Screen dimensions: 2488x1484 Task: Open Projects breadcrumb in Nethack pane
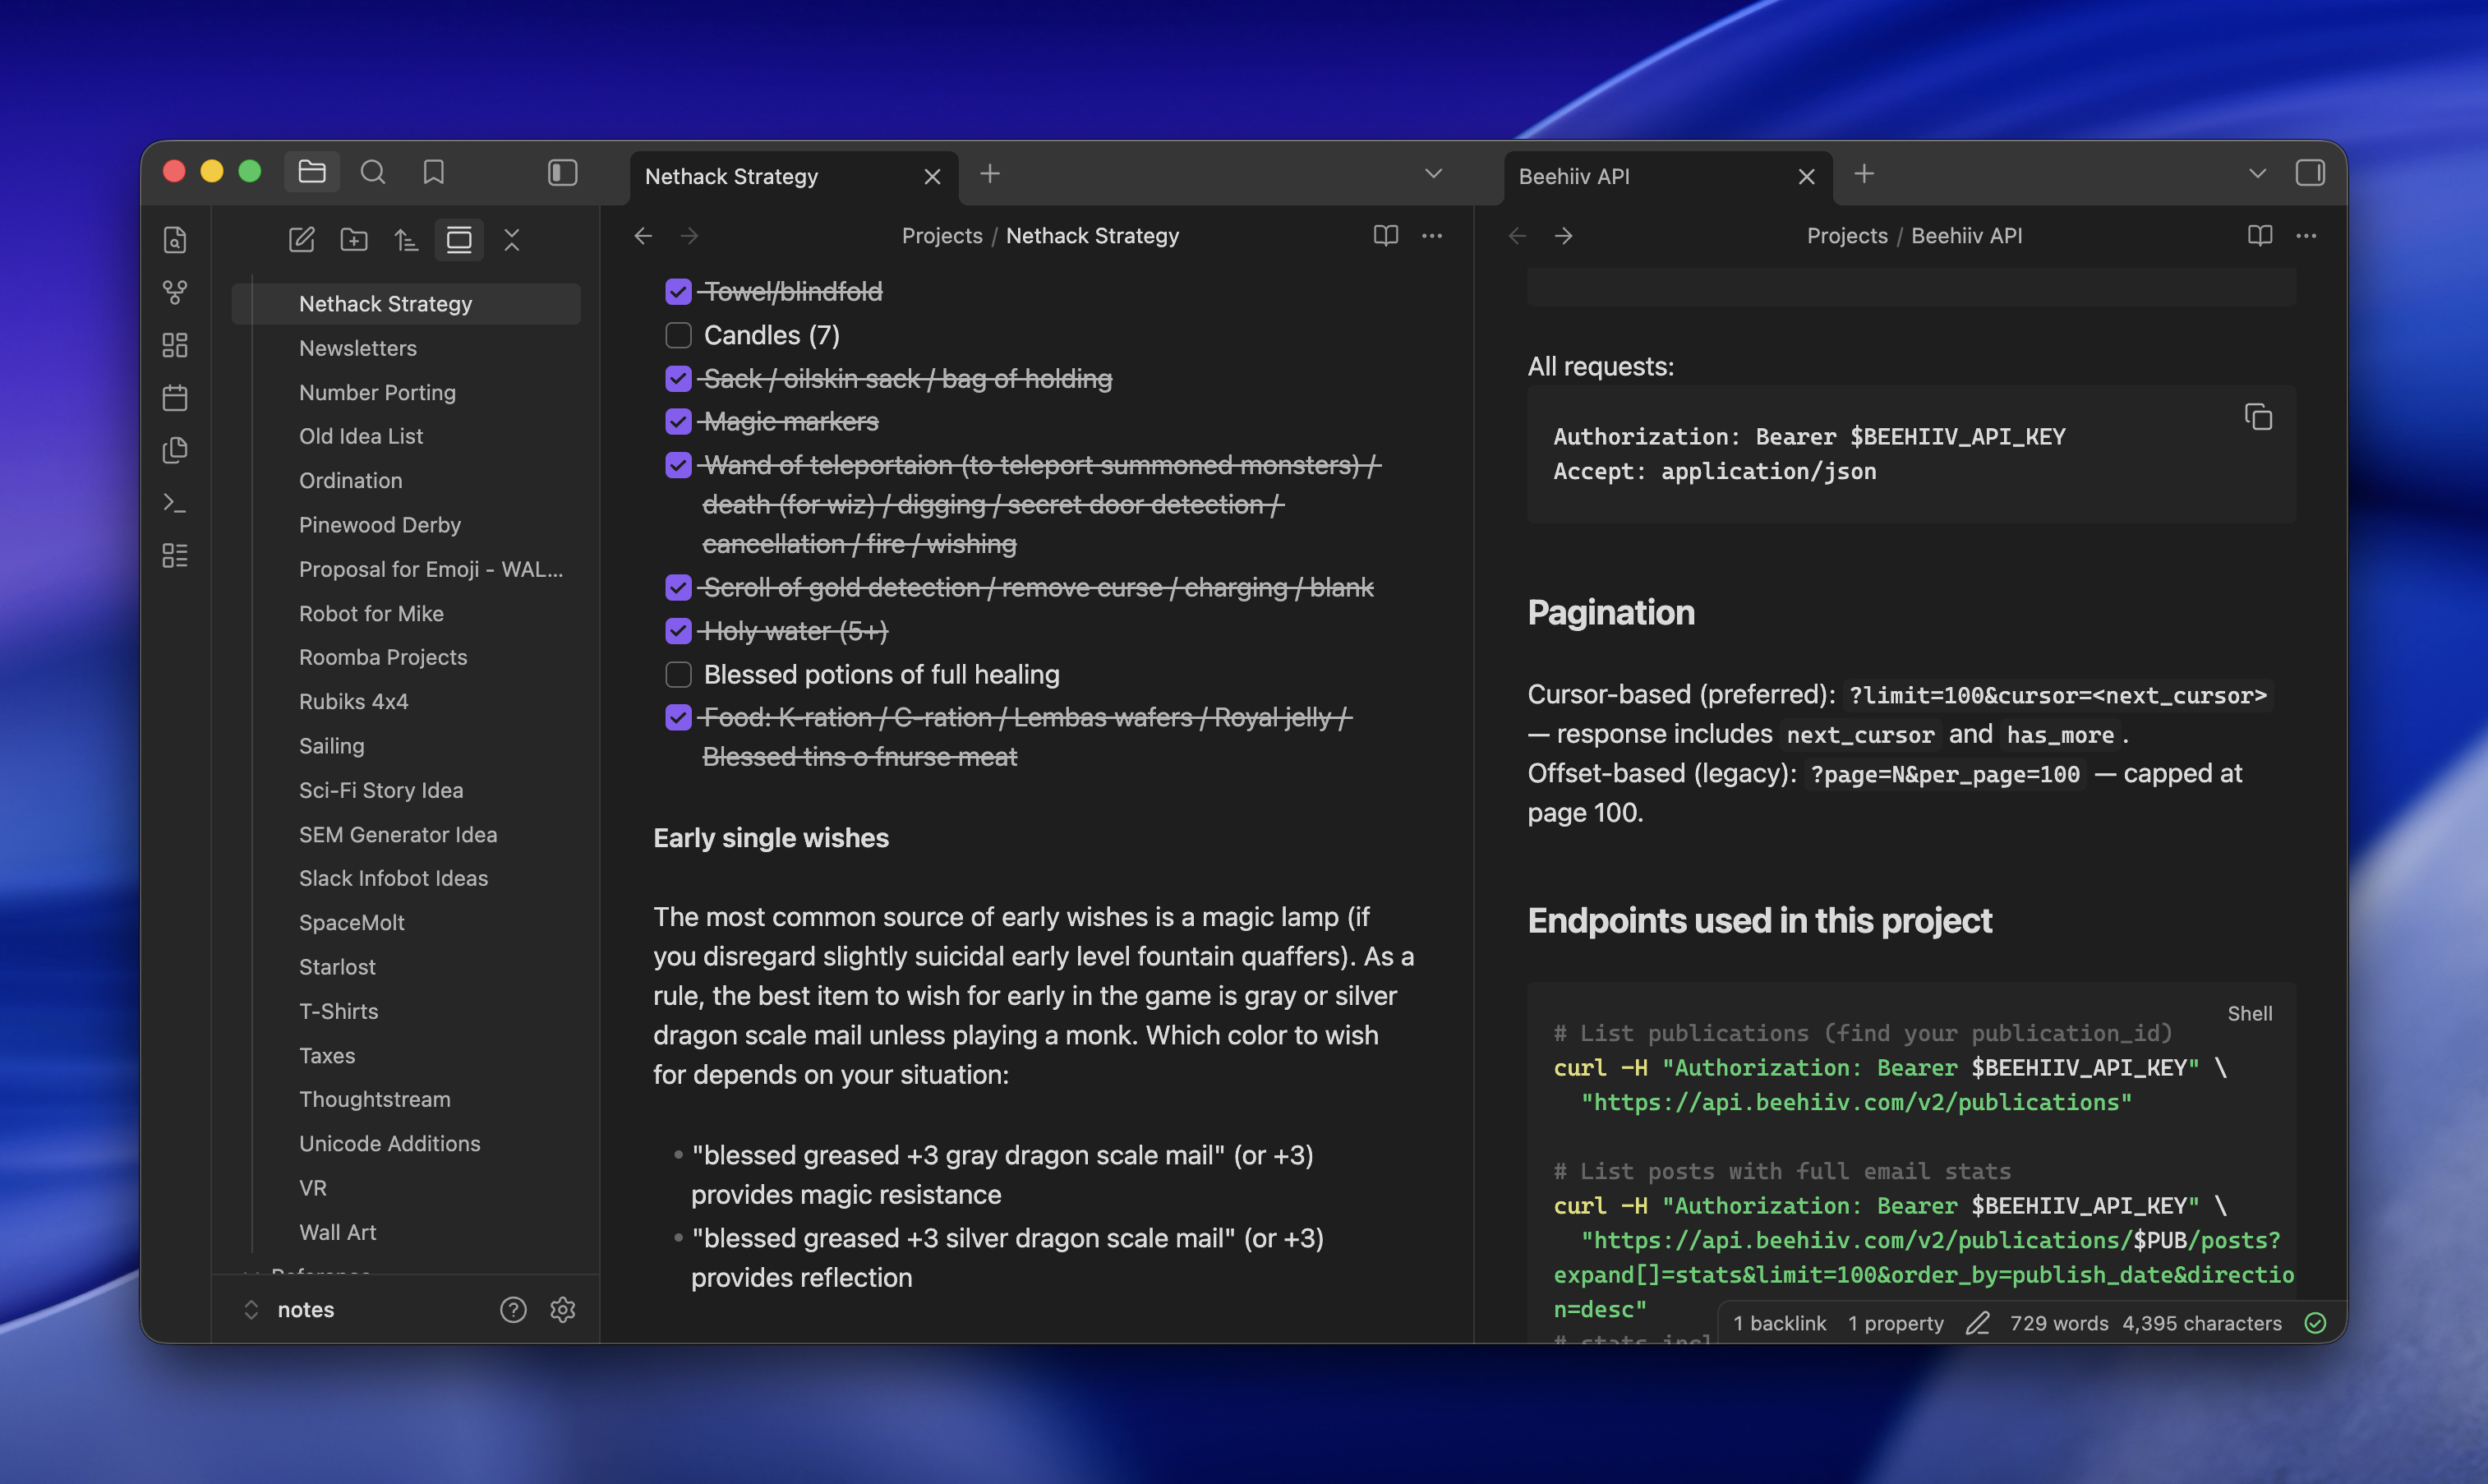click(x=942, y=236)
